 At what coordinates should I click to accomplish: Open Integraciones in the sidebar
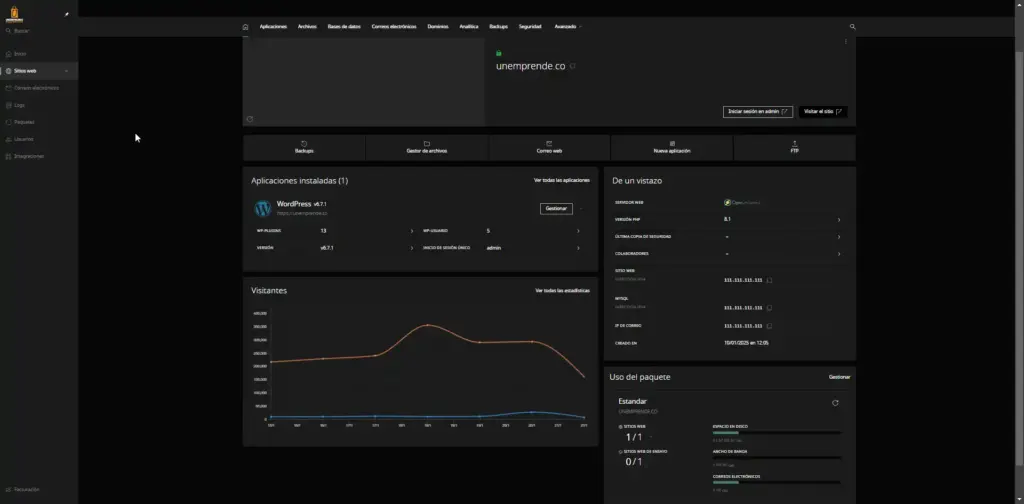39,156
